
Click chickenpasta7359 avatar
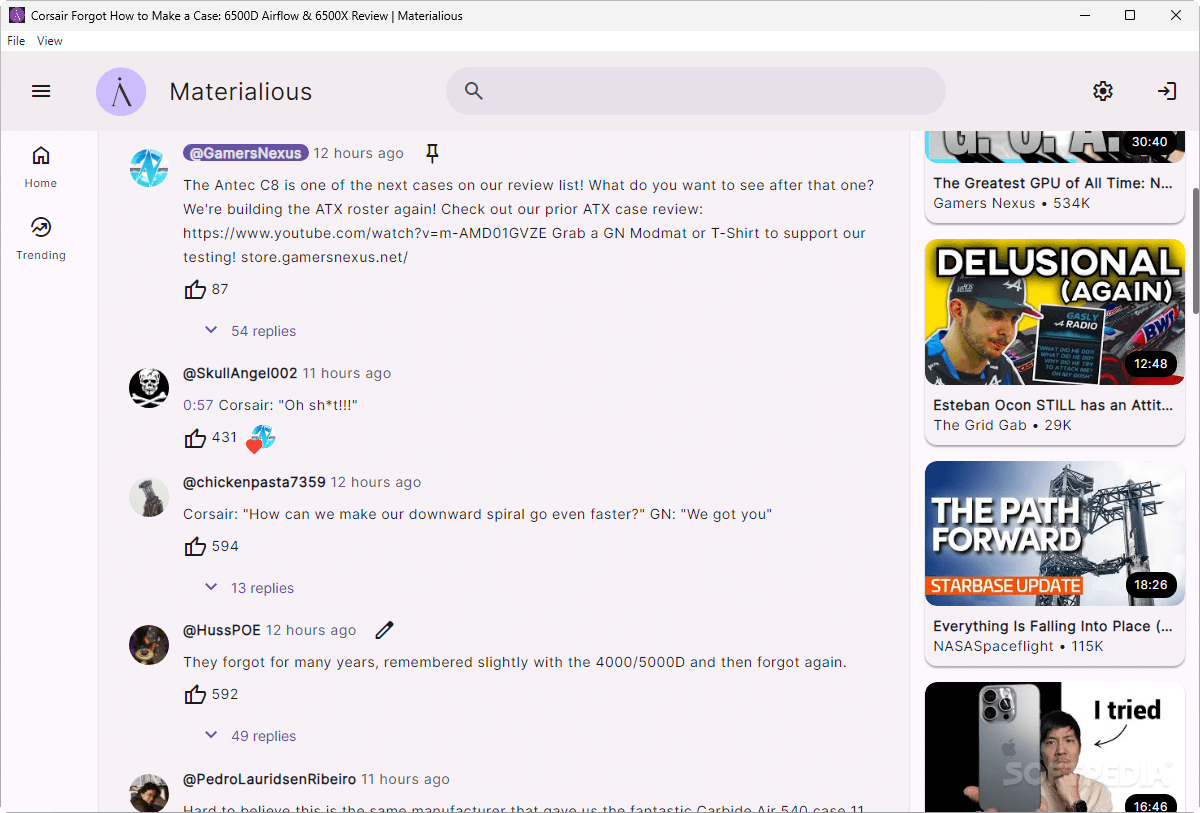pyautogui.click(x=149, y=497)
